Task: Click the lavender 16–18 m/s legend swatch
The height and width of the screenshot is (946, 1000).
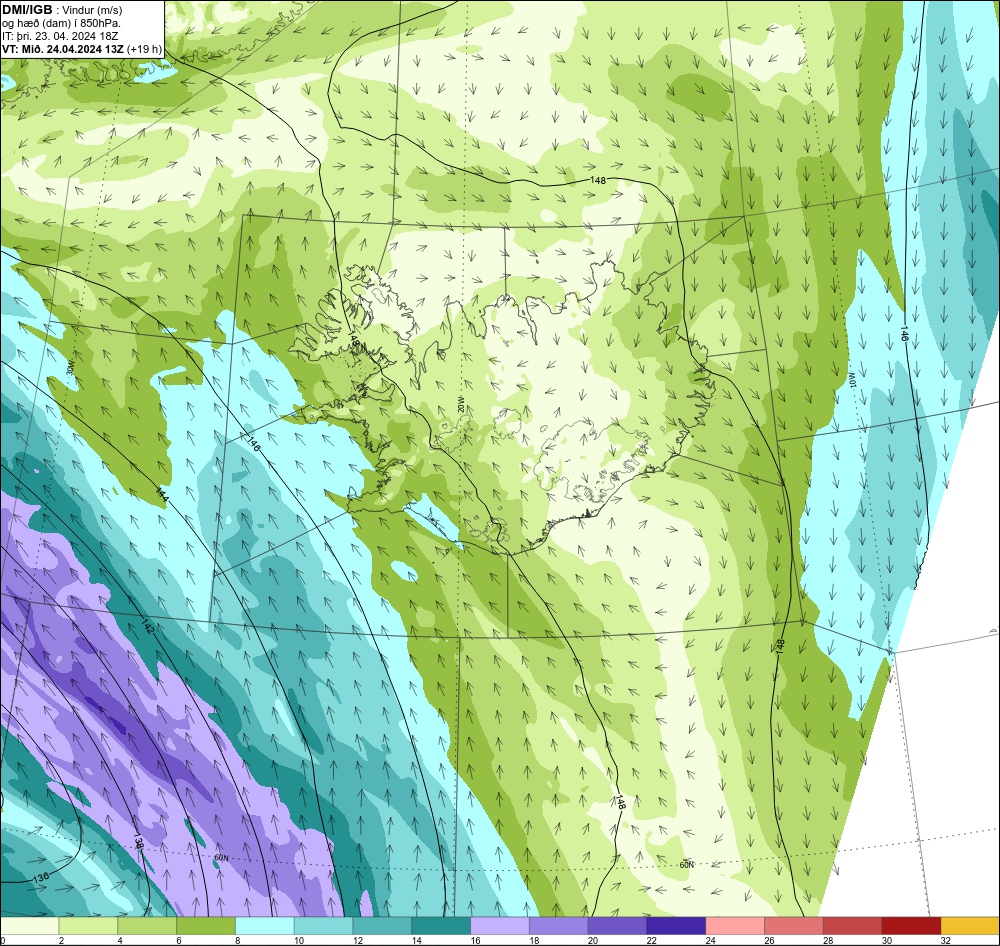Action: pyautogui.click(x=500, y=926)
